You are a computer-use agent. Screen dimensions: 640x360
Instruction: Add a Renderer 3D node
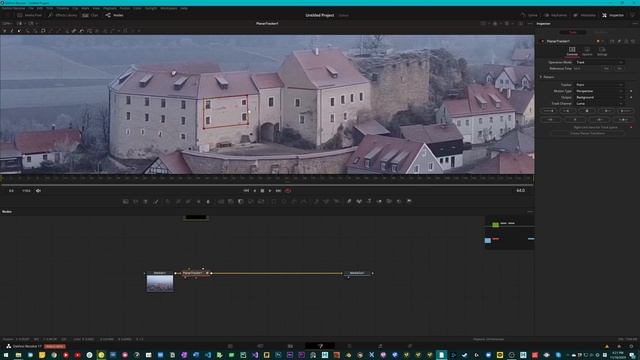(409, 201)
